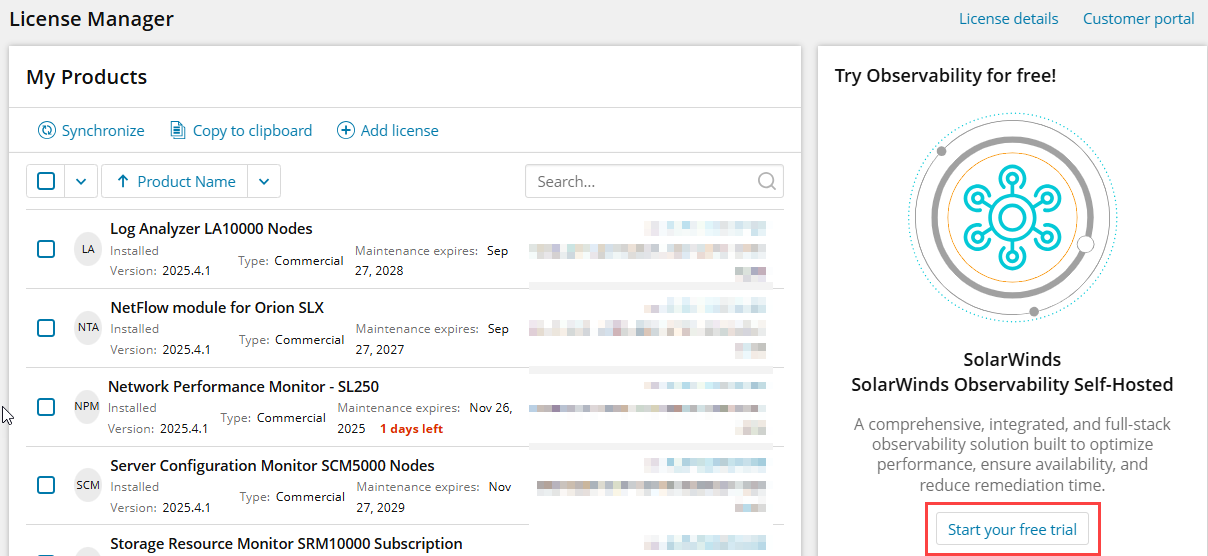
Task: Click the SCM product badge icon
Action: pyautogui.click(x=88, y=485)
